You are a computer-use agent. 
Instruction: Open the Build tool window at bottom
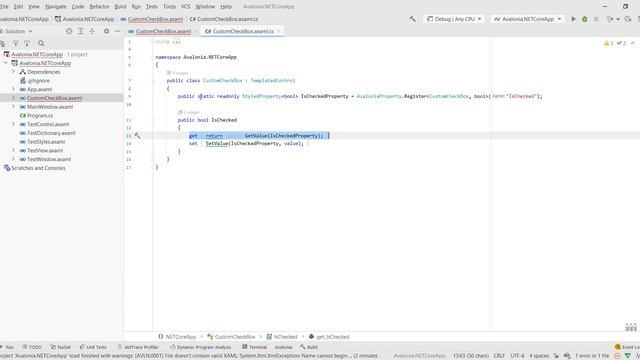[309, 347]
